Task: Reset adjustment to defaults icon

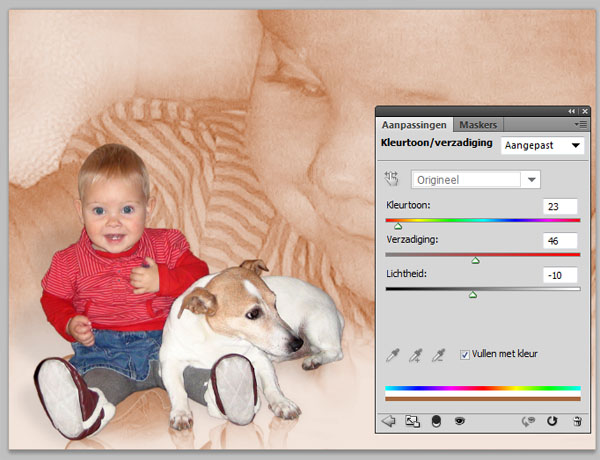Action: (x=552, y=421)
